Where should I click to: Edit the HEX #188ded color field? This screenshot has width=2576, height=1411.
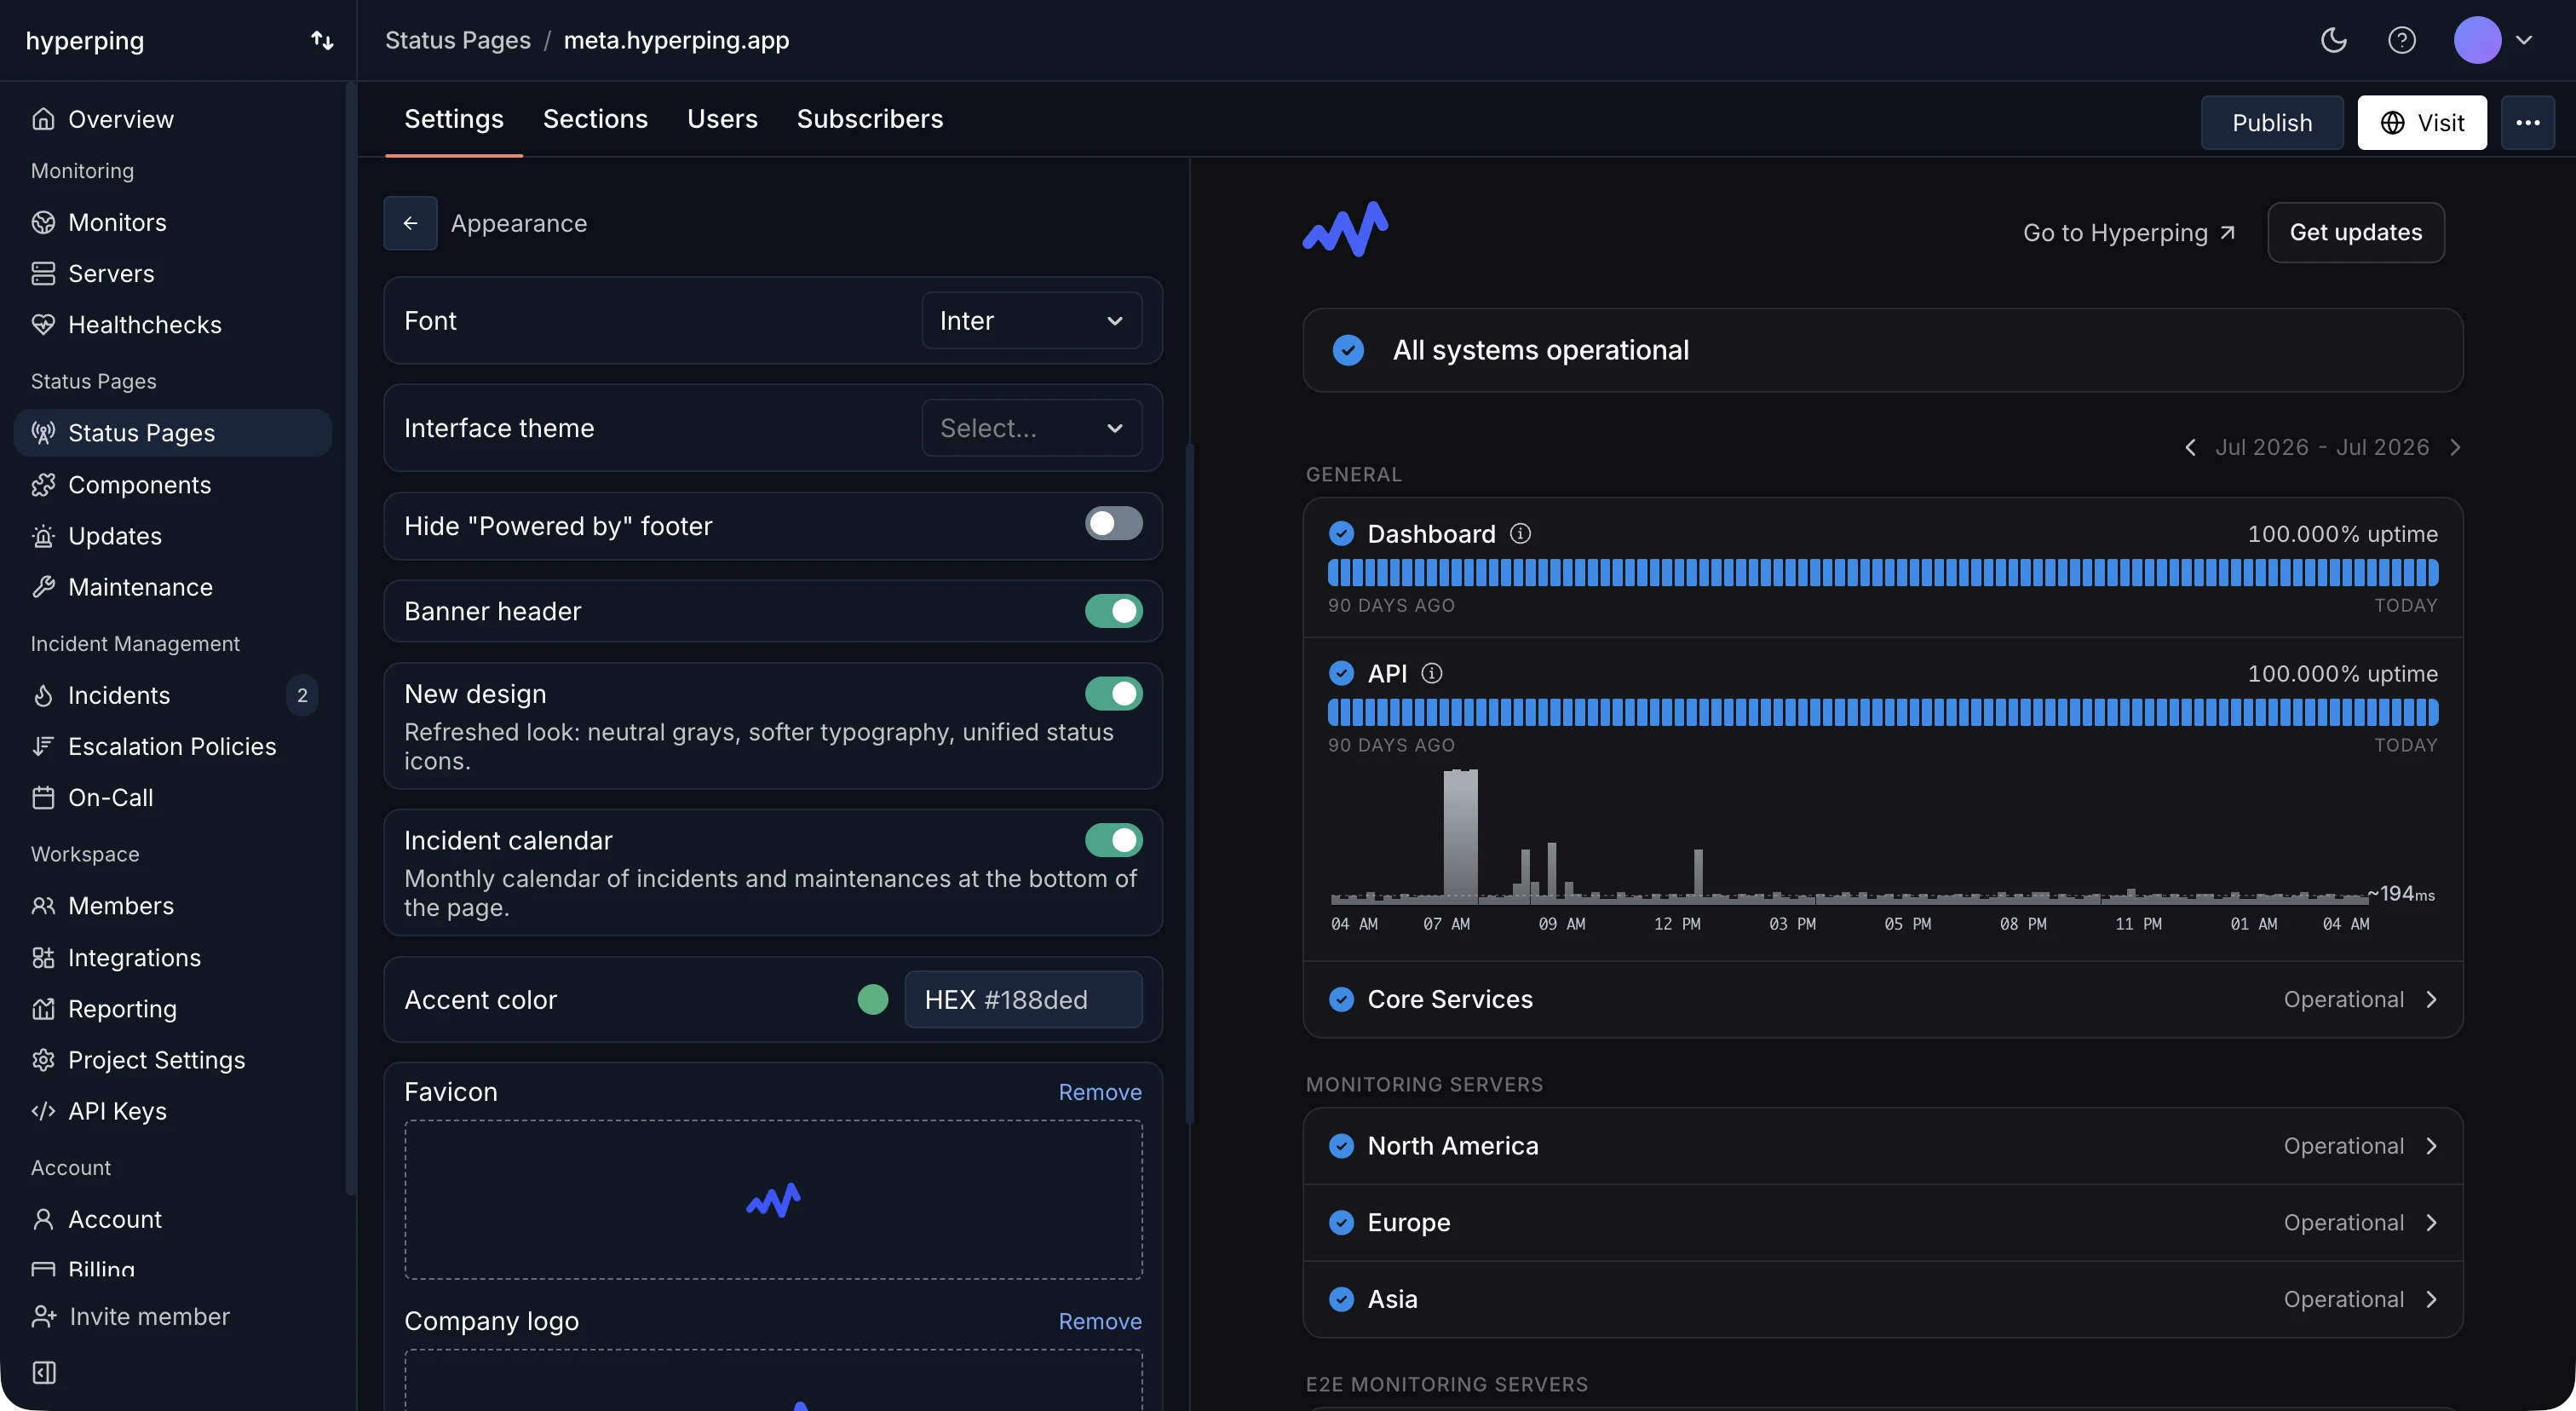[x=1023, y=999]
